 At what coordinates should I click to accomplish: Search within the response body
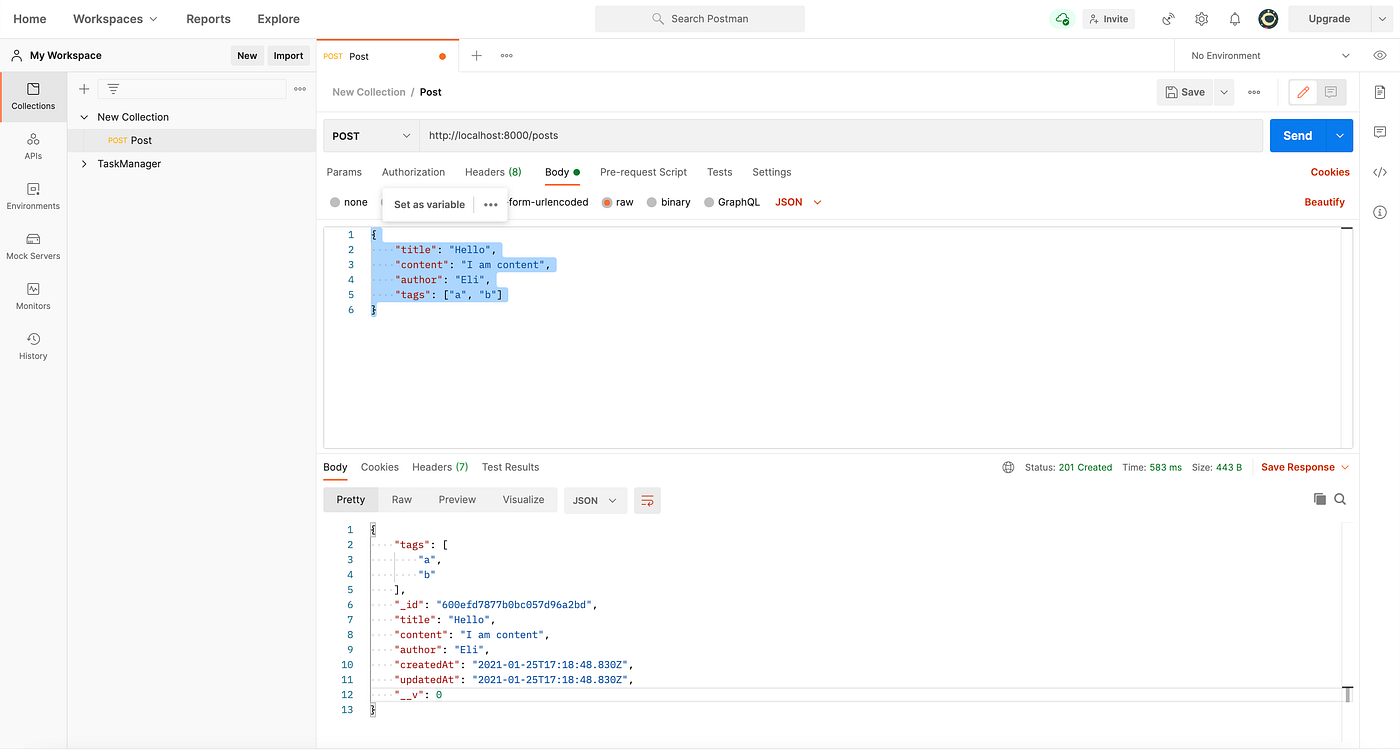(x=1340, y=498)
